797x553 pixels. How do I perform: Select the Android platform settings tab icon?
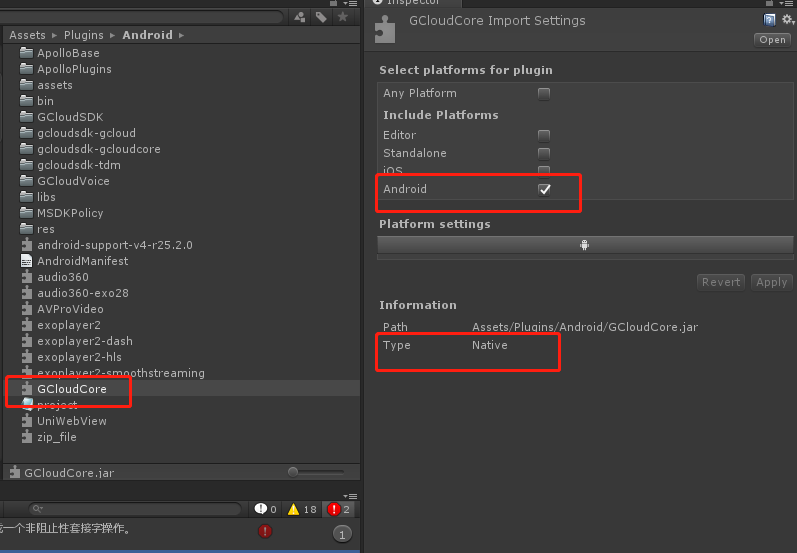click(585, 245)
